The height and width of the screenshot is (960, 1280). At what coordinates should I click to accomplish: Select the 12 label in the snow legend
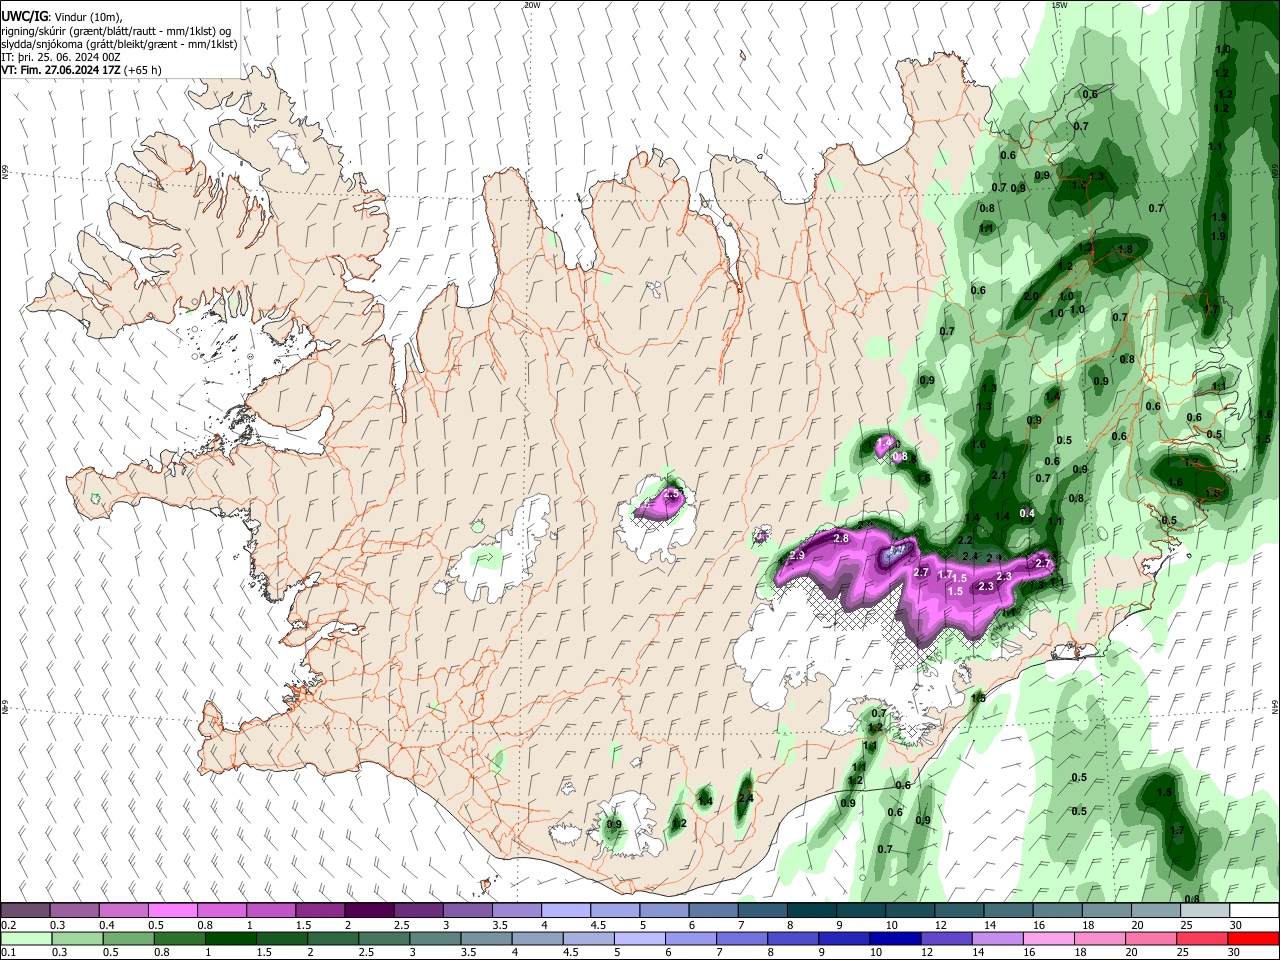[x=940, y=925]
